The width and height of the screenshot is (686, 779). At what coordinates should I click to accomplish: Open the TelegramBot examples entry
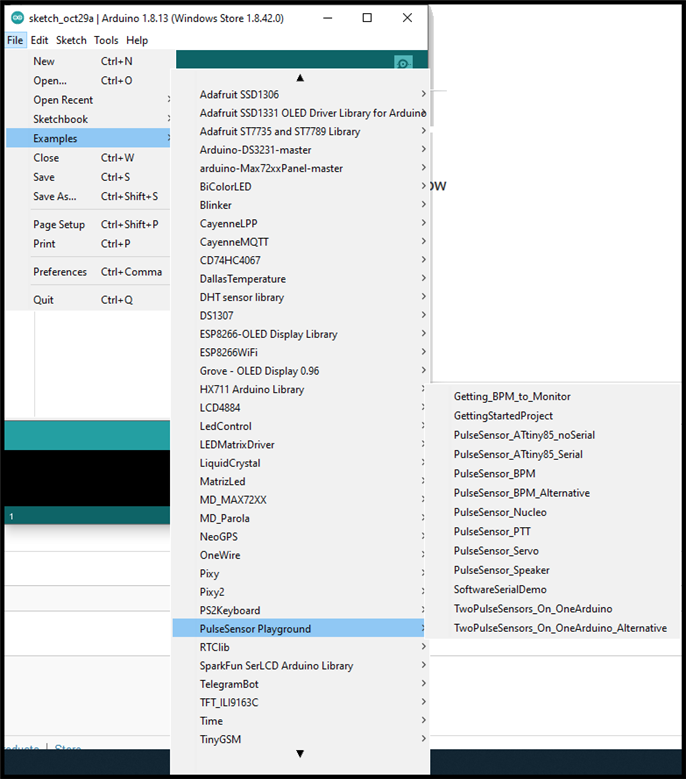(x=301, y=684)
